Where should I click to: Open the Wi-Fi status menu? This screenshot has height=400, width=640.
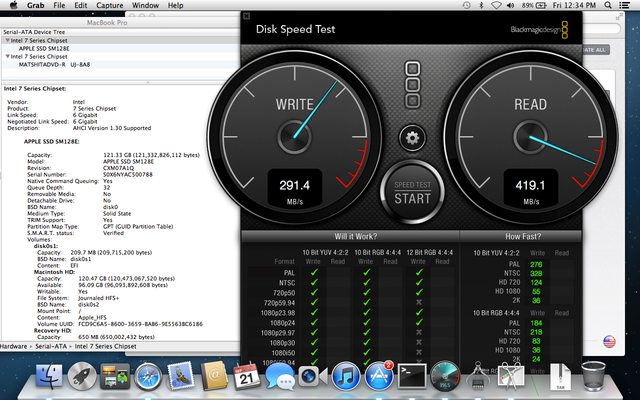(496, 5)
